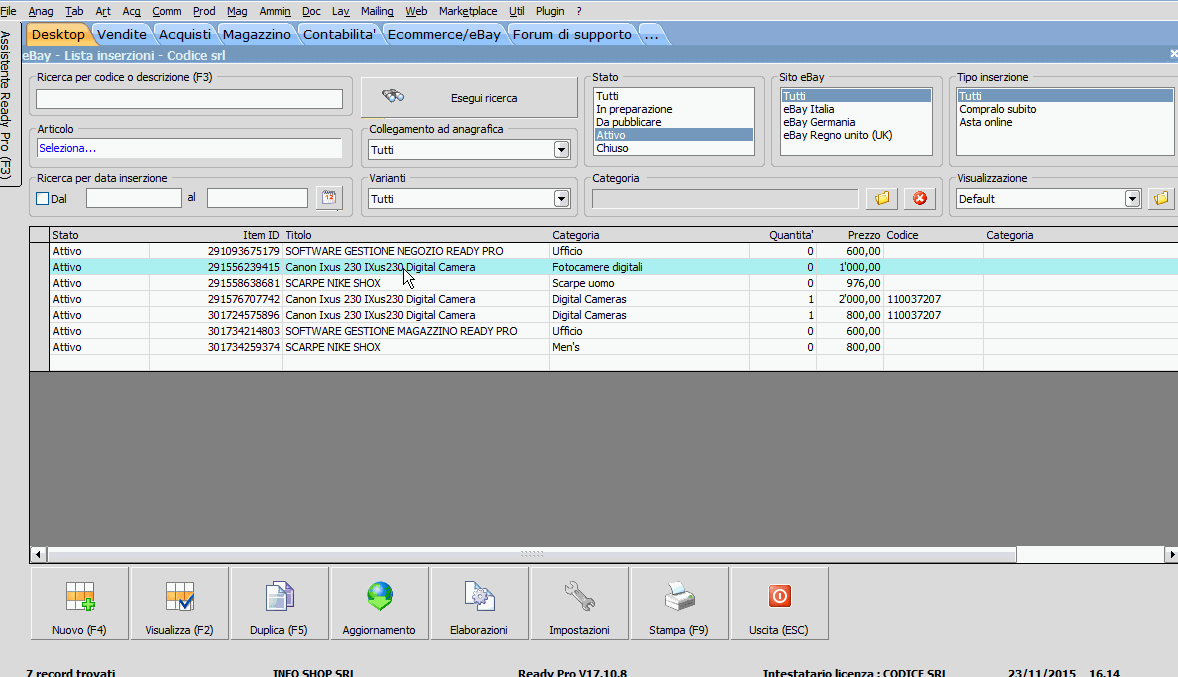Expand the Visualizzazione Default dropdown
This screenshot has width=1178, height=677.
click(1132, 198)
